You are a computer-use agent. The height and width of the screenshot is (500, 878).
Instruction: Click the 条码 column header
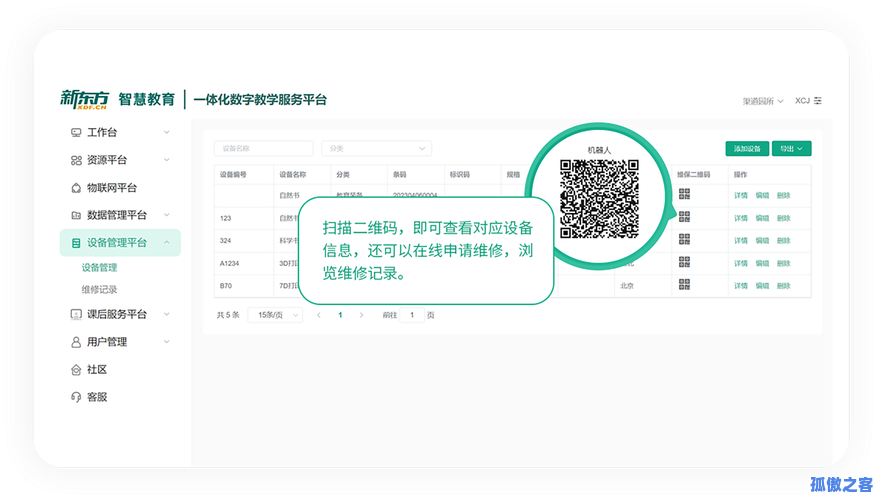point(399,175)
